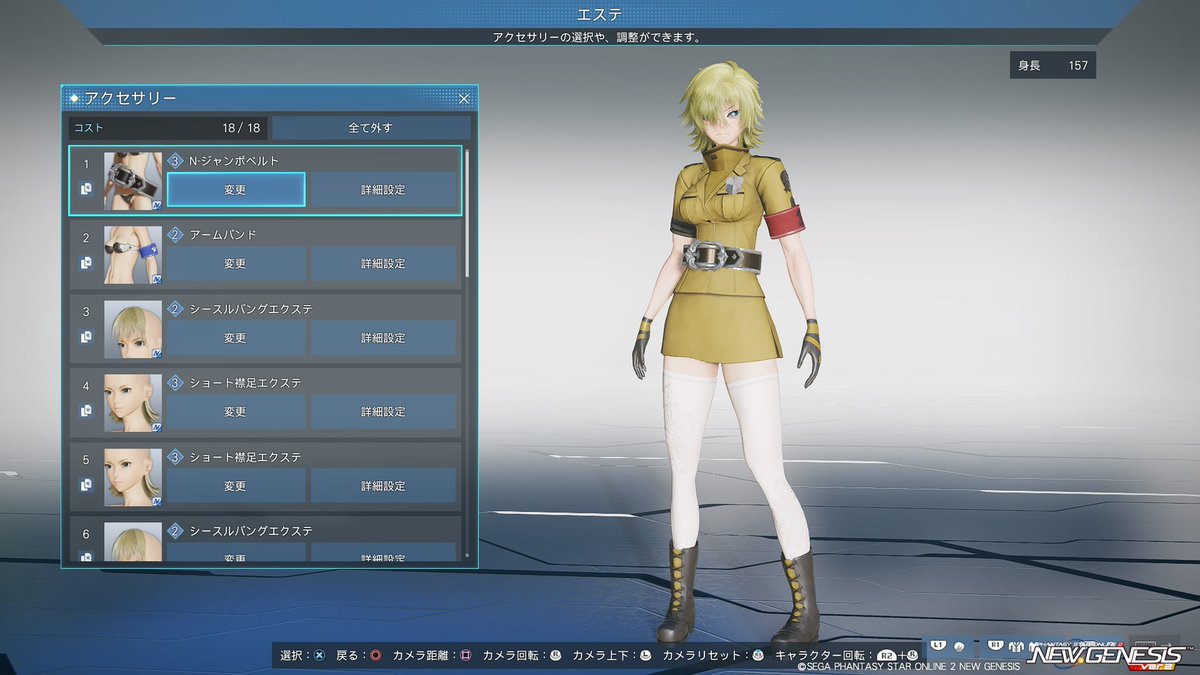This screenshot has height=675, width=1200.
Task: Select slot 4 hair extension thumbnail
Action: point(133,403)
